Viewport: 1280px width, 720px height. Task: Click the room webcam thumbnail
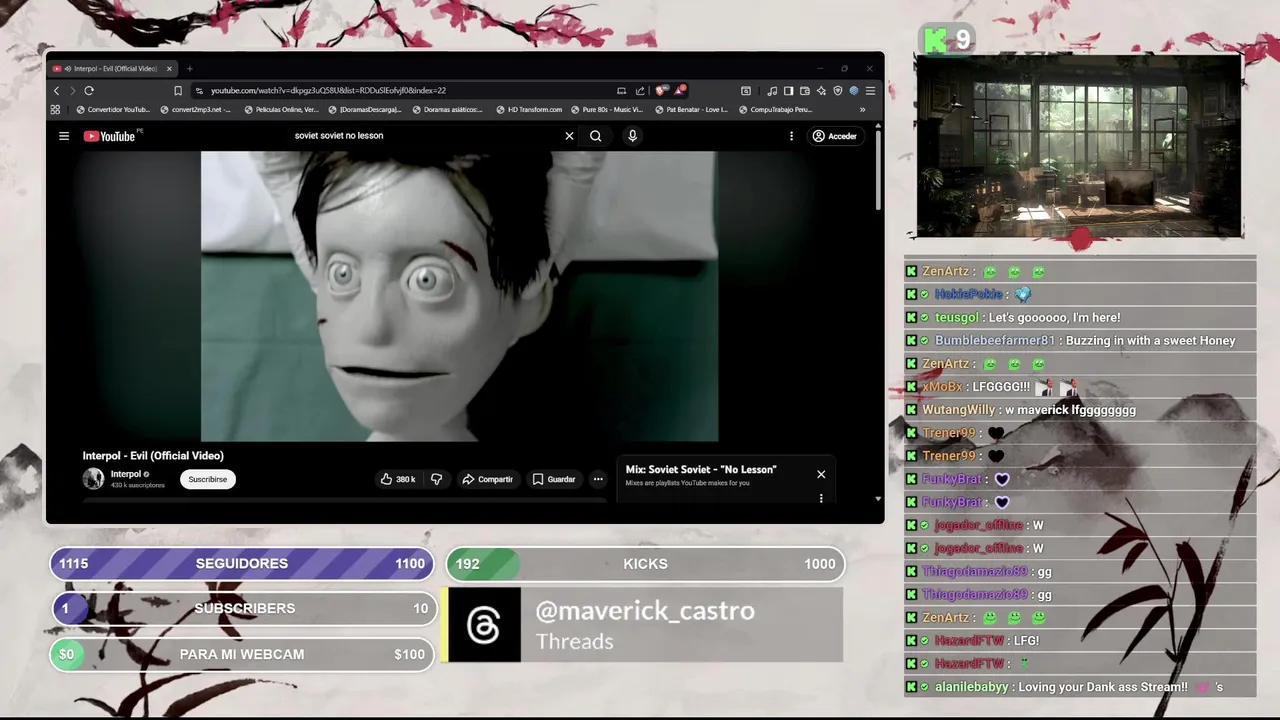(1079, 146)
